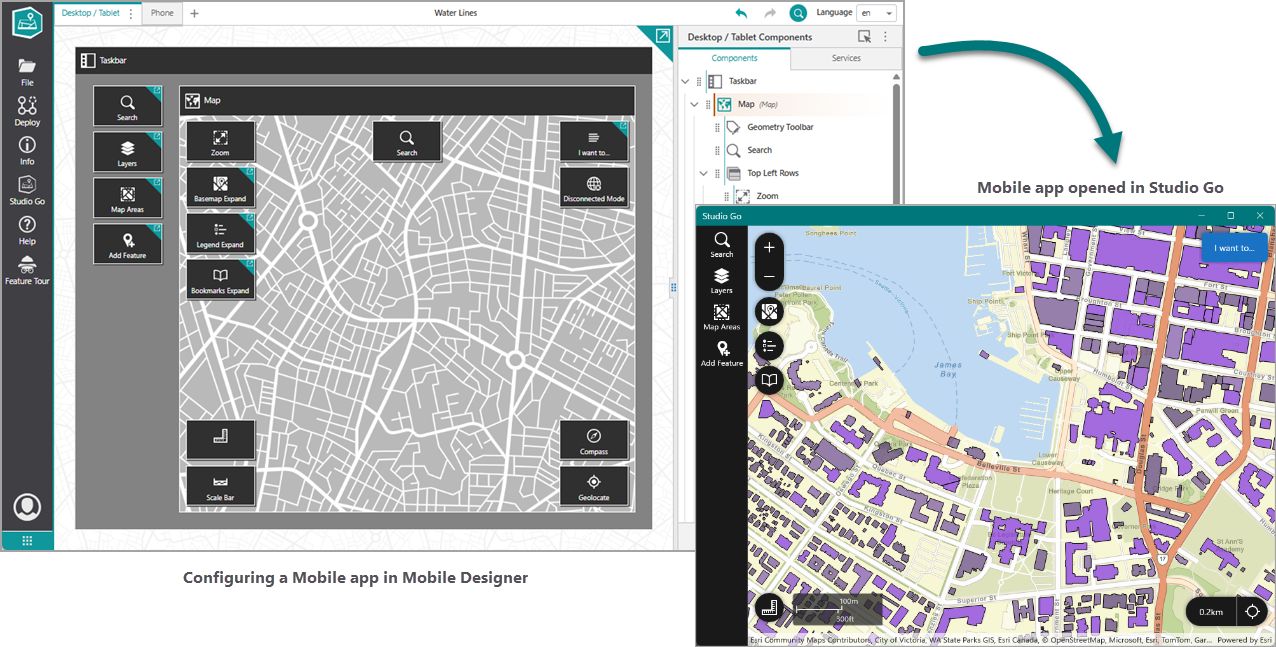Click the Mobile Designer logo icon
Image resolution: width=1276 pixels, height=647 pixels.
(x=27, y=23)
